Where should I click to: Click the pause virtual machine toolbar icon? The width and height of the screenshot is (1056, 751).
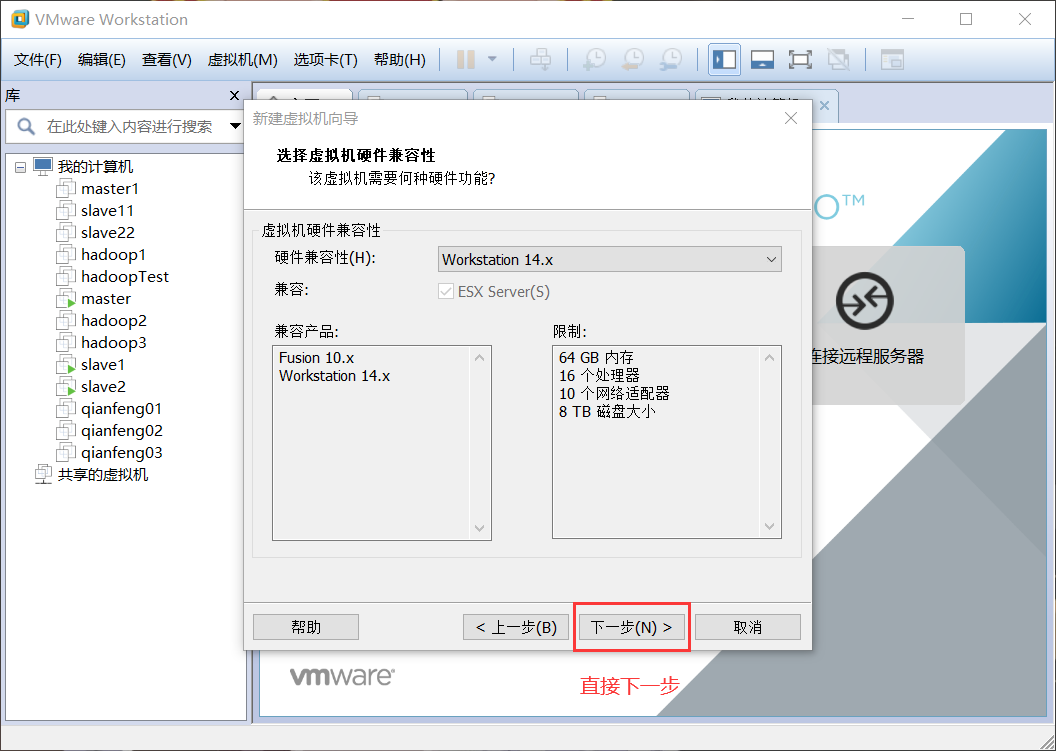click(x=465, y=60)
